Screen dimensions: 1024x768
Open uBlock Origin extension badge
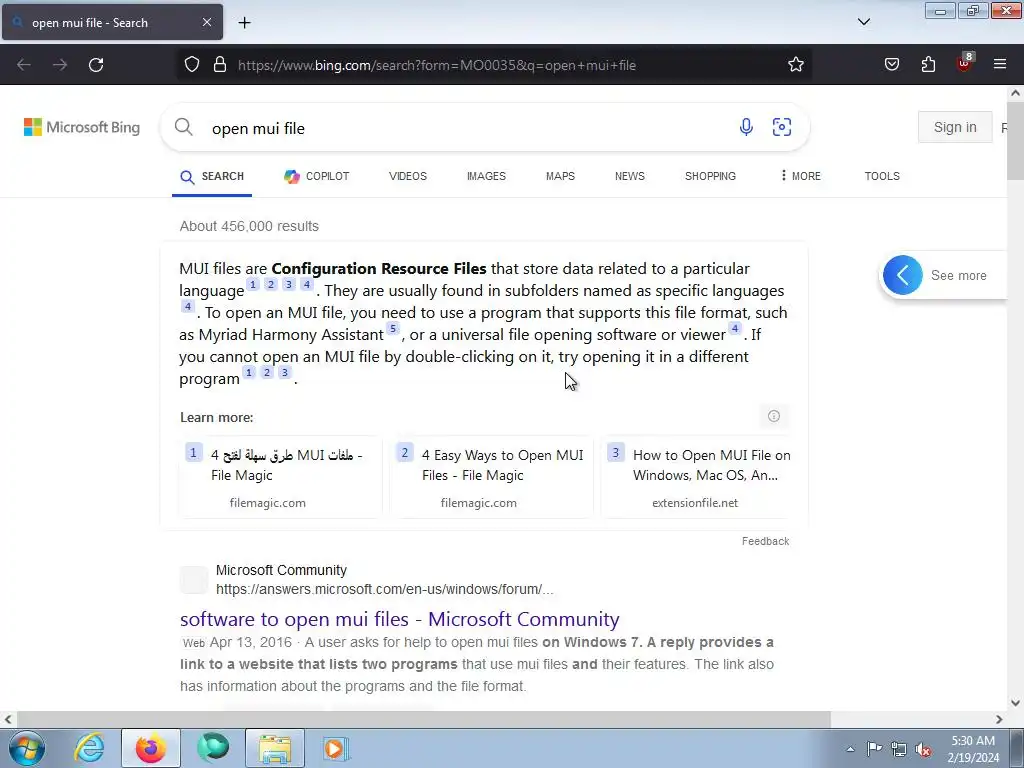point(965,63)
